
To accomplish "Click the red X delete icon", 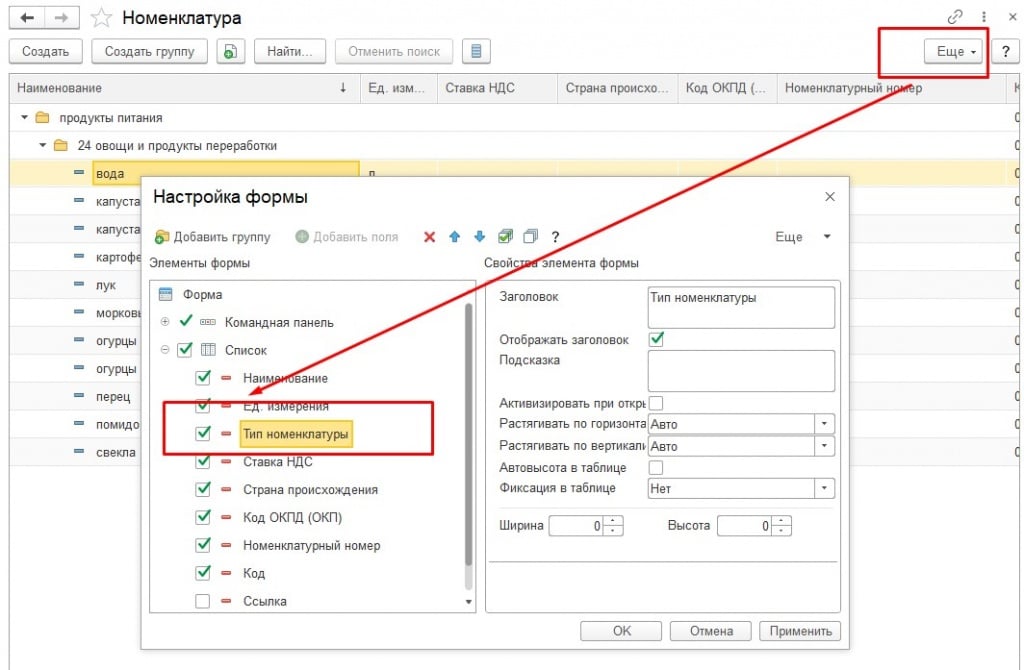I will (429, 237).
